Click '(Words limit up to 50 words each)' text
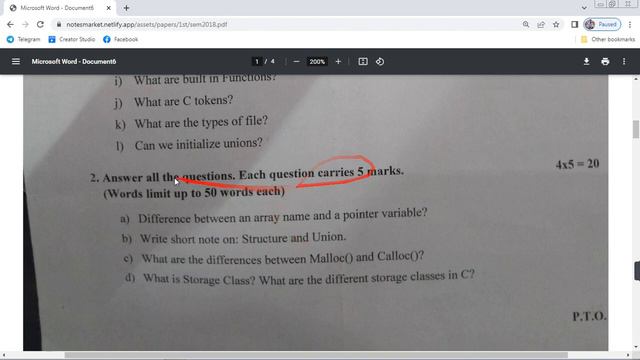The image size is (640, 360). (x=194, y=192)
